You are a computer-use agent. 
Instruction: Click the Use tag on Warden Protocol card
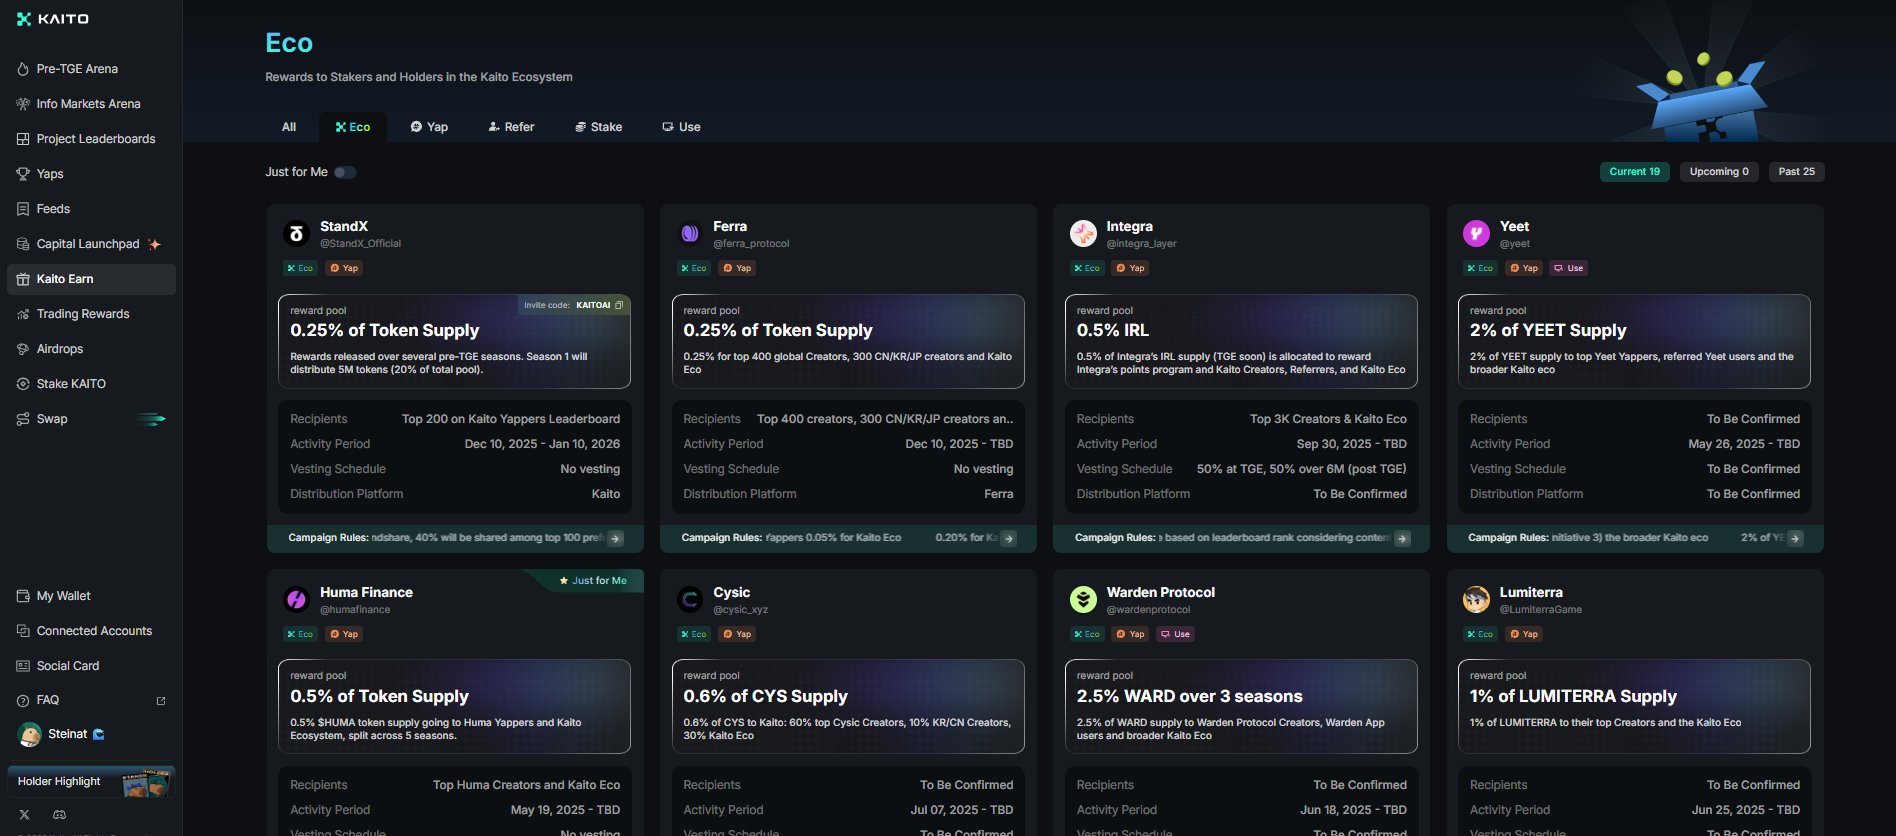(x=1175, y=634)
